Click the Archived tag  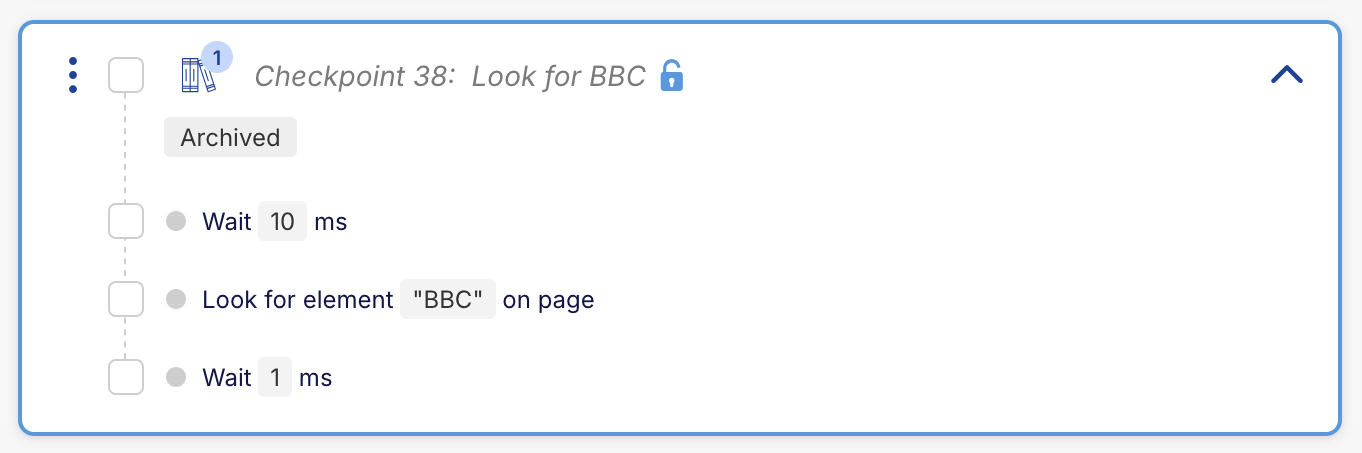click(230, 138)
